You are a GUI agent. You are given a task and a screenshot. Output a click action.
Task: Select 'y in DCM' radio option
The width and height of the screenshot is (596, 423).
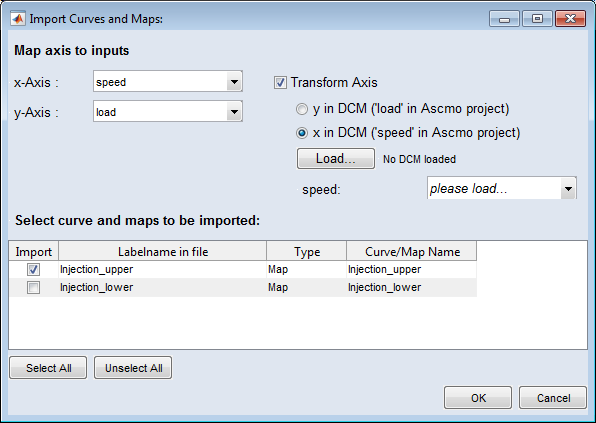point(302,109)
